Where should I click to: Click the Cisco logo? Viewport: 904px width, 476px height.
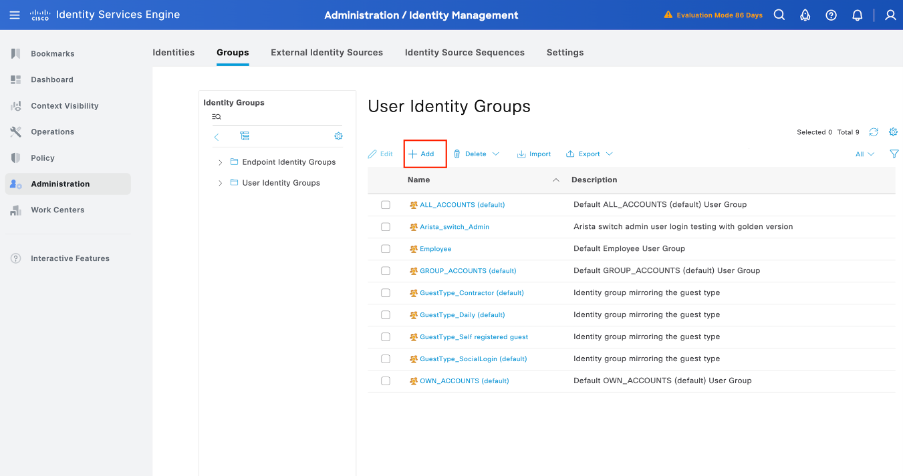[40, 15]
